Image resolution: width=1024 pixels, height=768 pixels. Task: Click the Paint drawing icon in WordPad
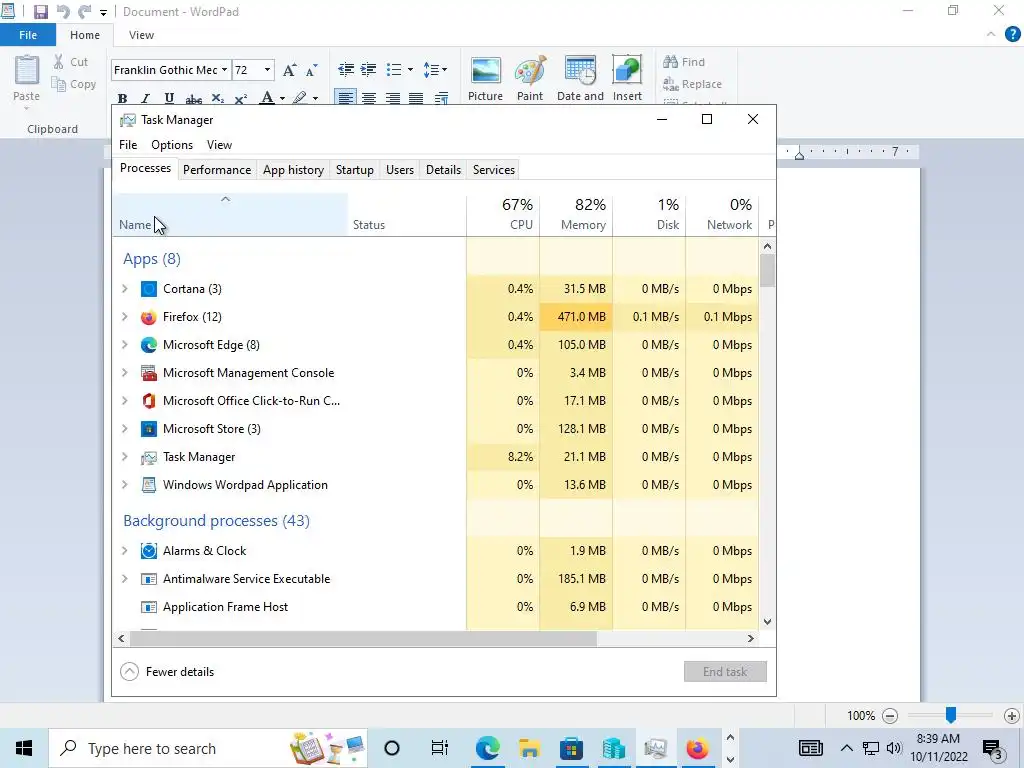(530, 78)
